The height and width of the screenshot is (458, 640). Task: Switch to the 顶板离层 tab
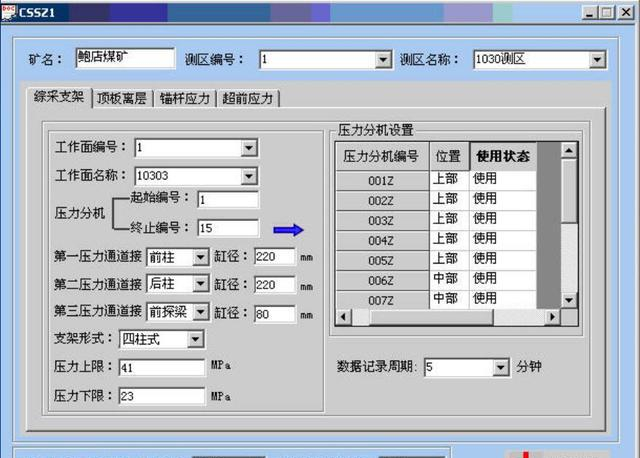pyautogui.click(x=122, y=98)
